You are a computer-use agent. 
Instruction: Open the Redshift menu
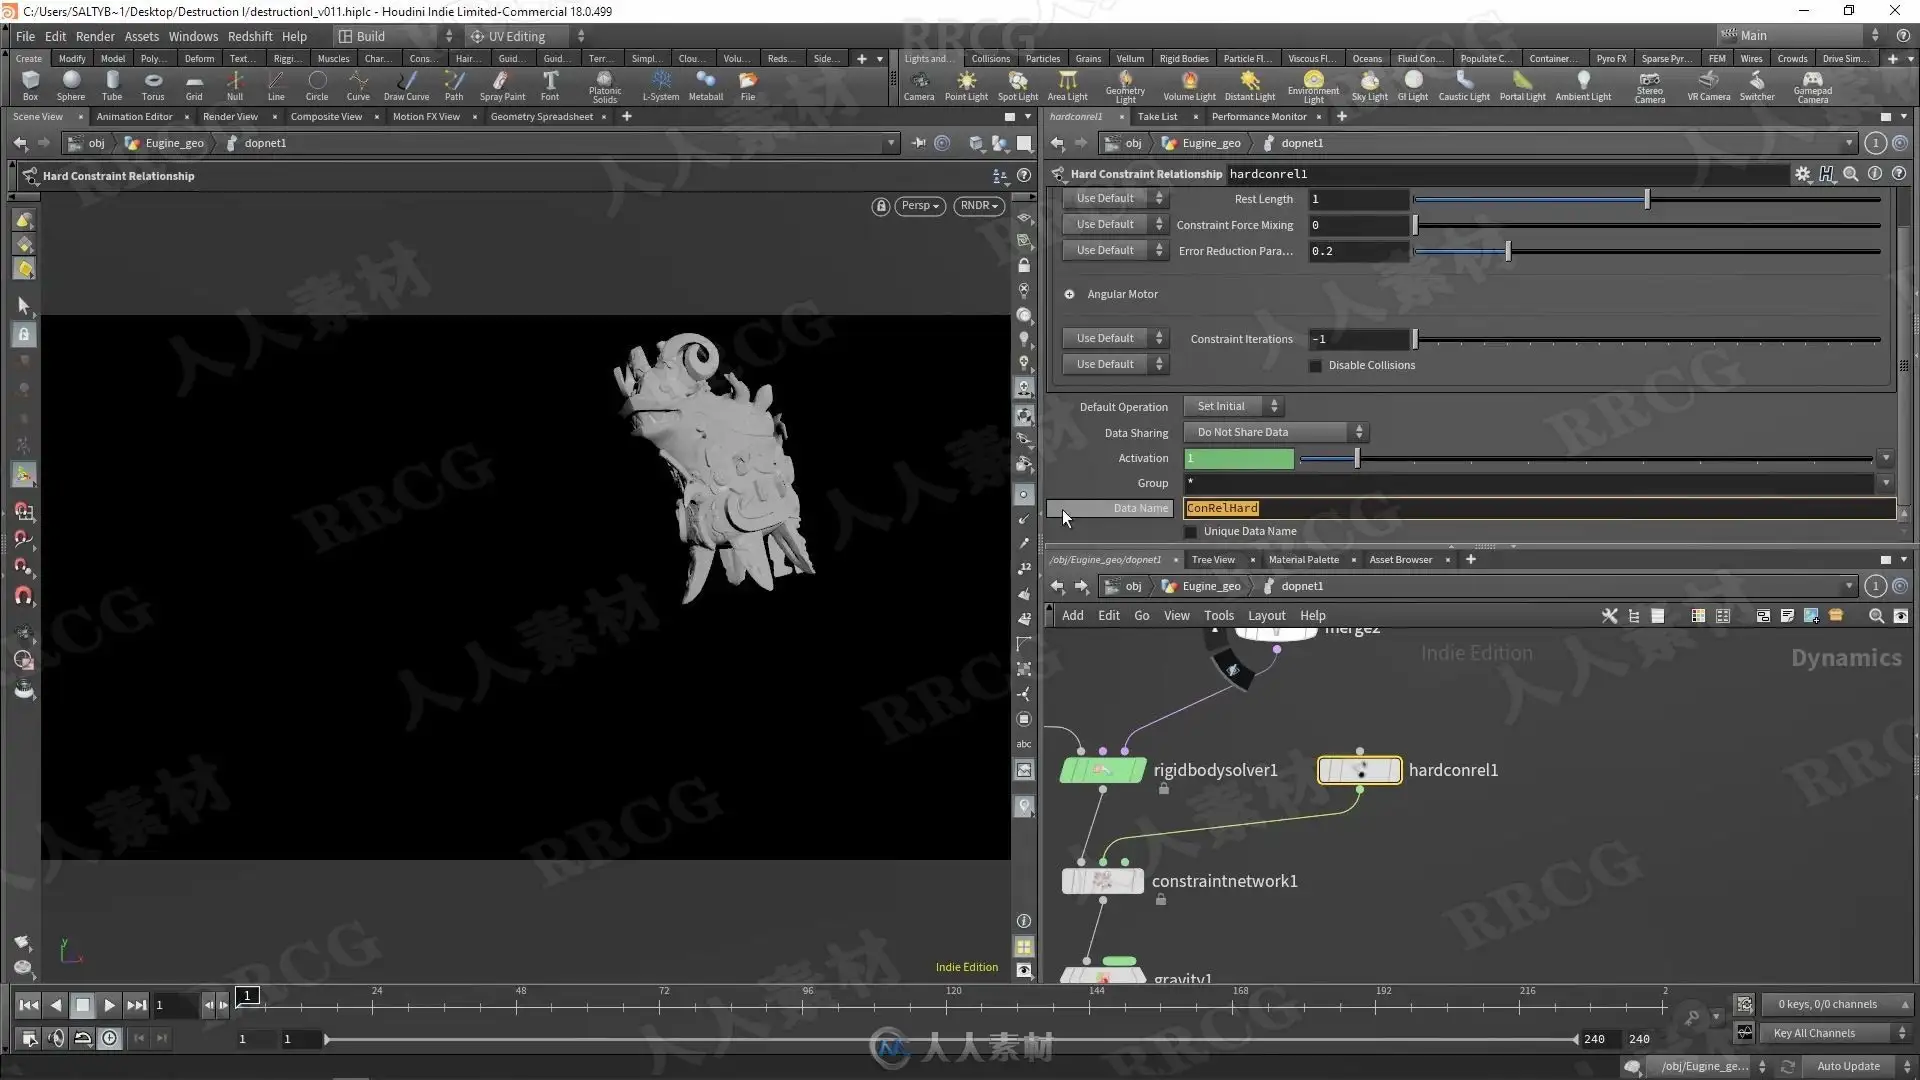[x=249, y=36]
